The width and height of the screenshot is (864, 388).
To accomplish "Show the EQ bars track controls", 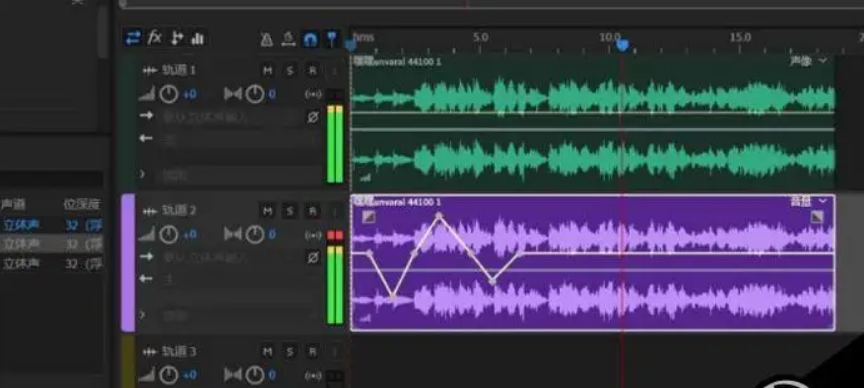I will 197,38.
